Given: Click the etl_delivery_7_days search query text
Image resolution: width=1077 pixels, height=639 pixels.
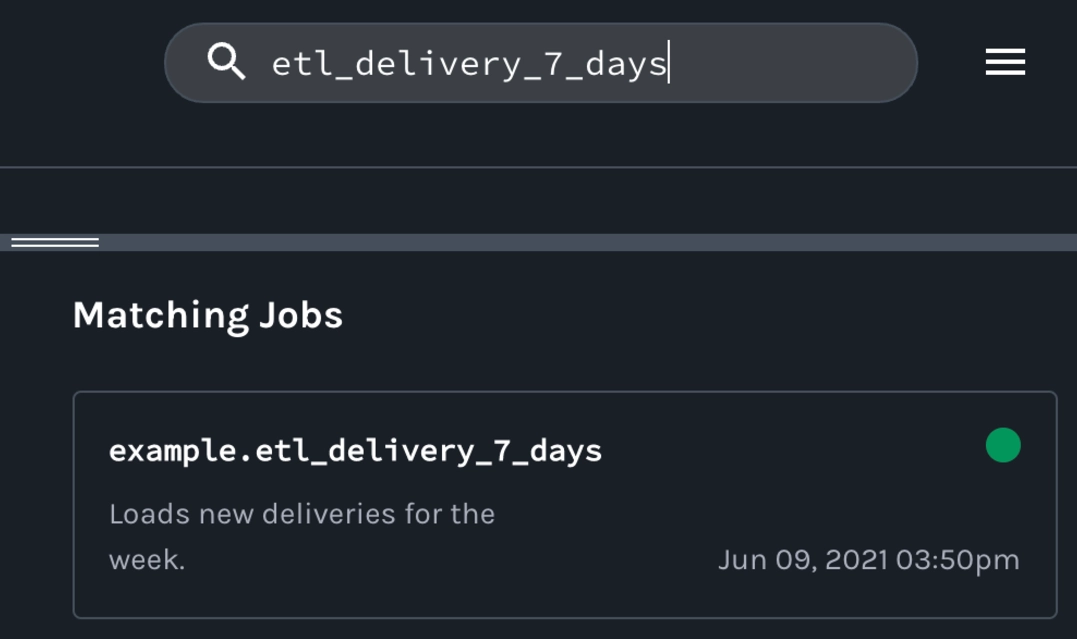Looking at the screenshot, I should pos(469,64).
